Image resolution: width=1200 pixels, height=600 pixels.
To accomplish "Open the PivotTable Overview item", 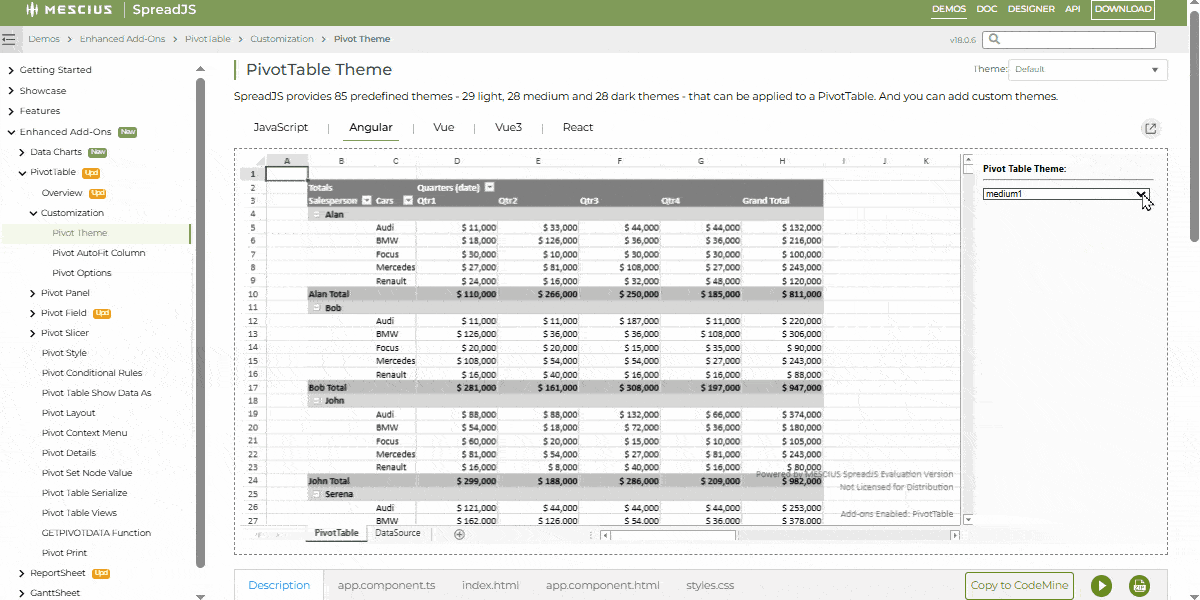I will pyautogui.click(x=62, y=193).
